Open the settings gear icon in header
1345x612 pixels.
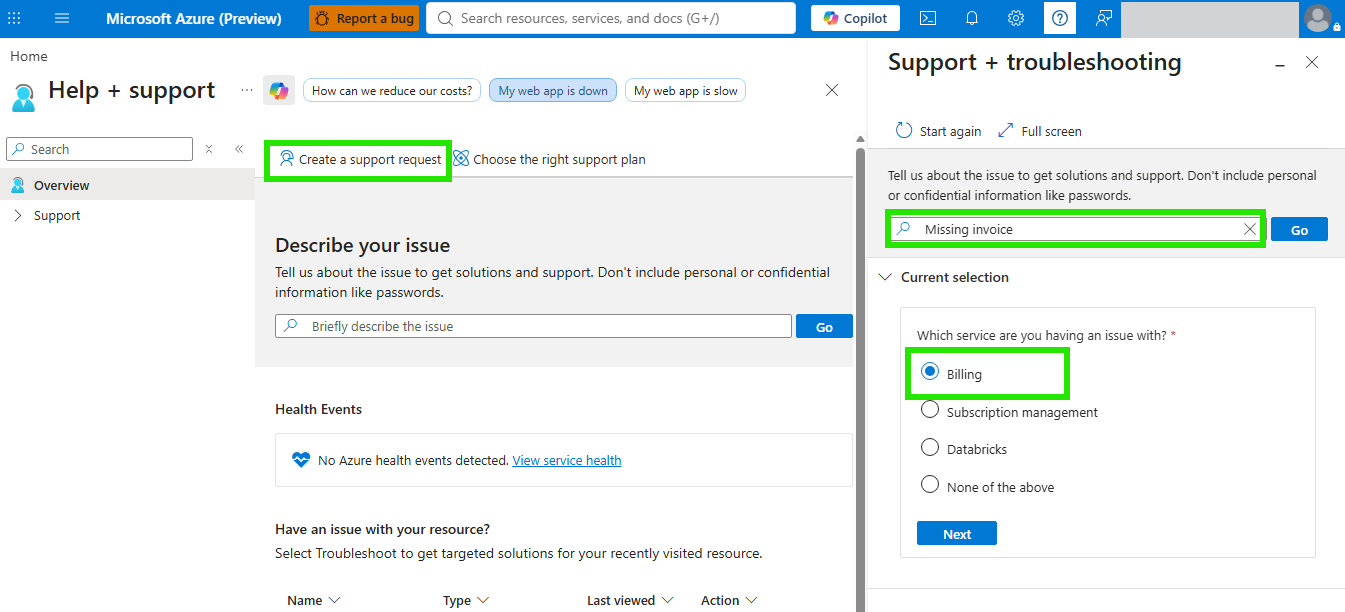(x=1016, y=18)
